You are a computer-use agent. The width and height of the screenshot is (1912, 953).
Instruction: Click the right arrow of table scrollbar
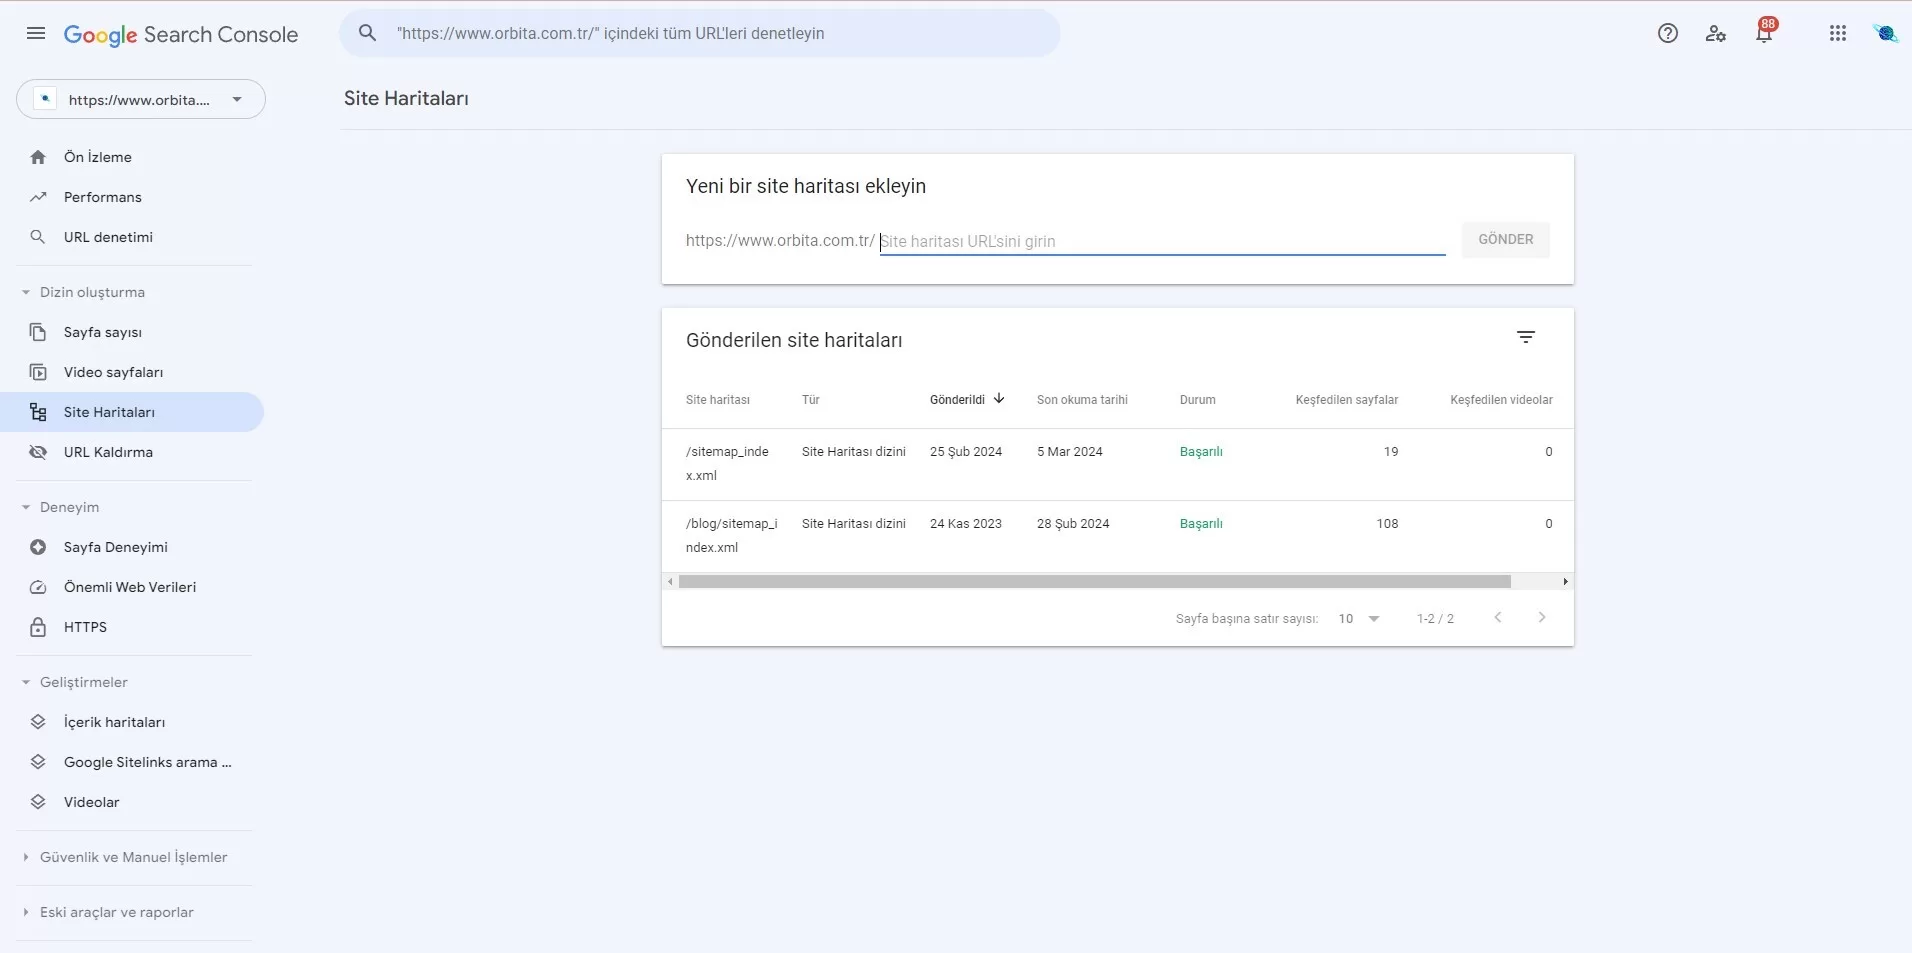tap(1565, 581)
